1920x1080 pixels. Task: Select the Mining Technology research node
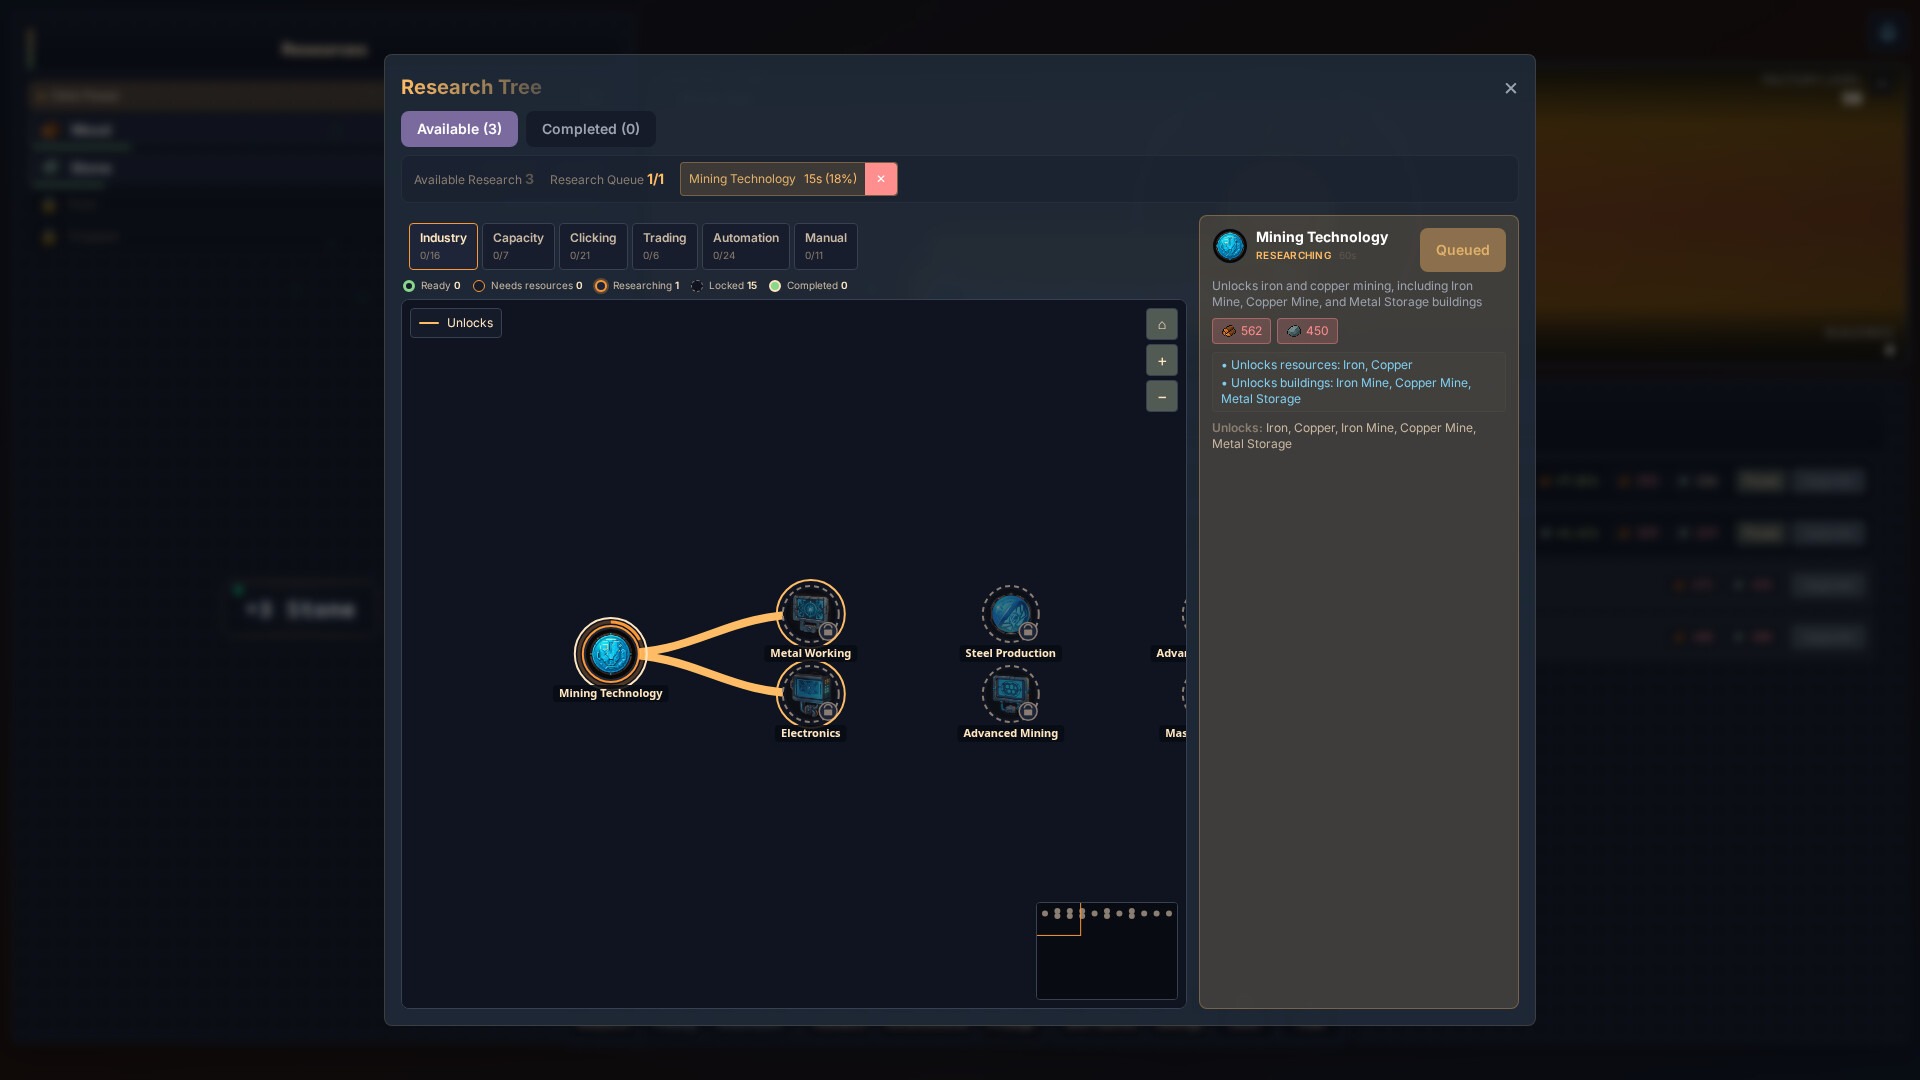pos(610,653)
